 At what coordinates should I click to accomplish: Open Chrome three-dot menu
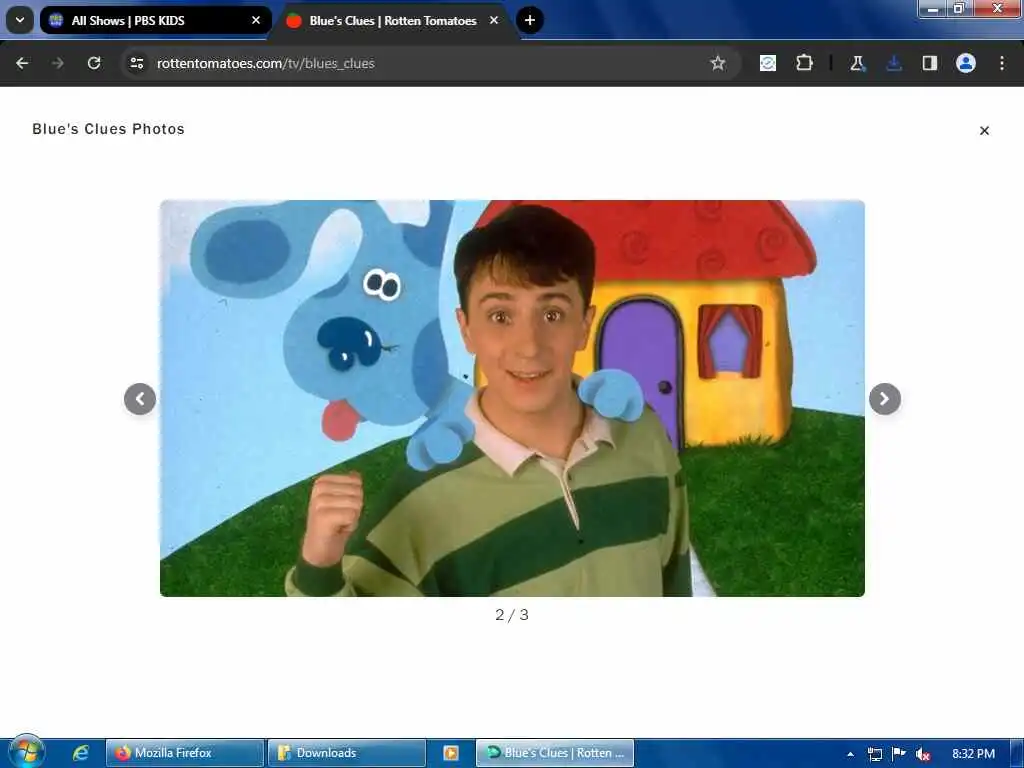1002,63
